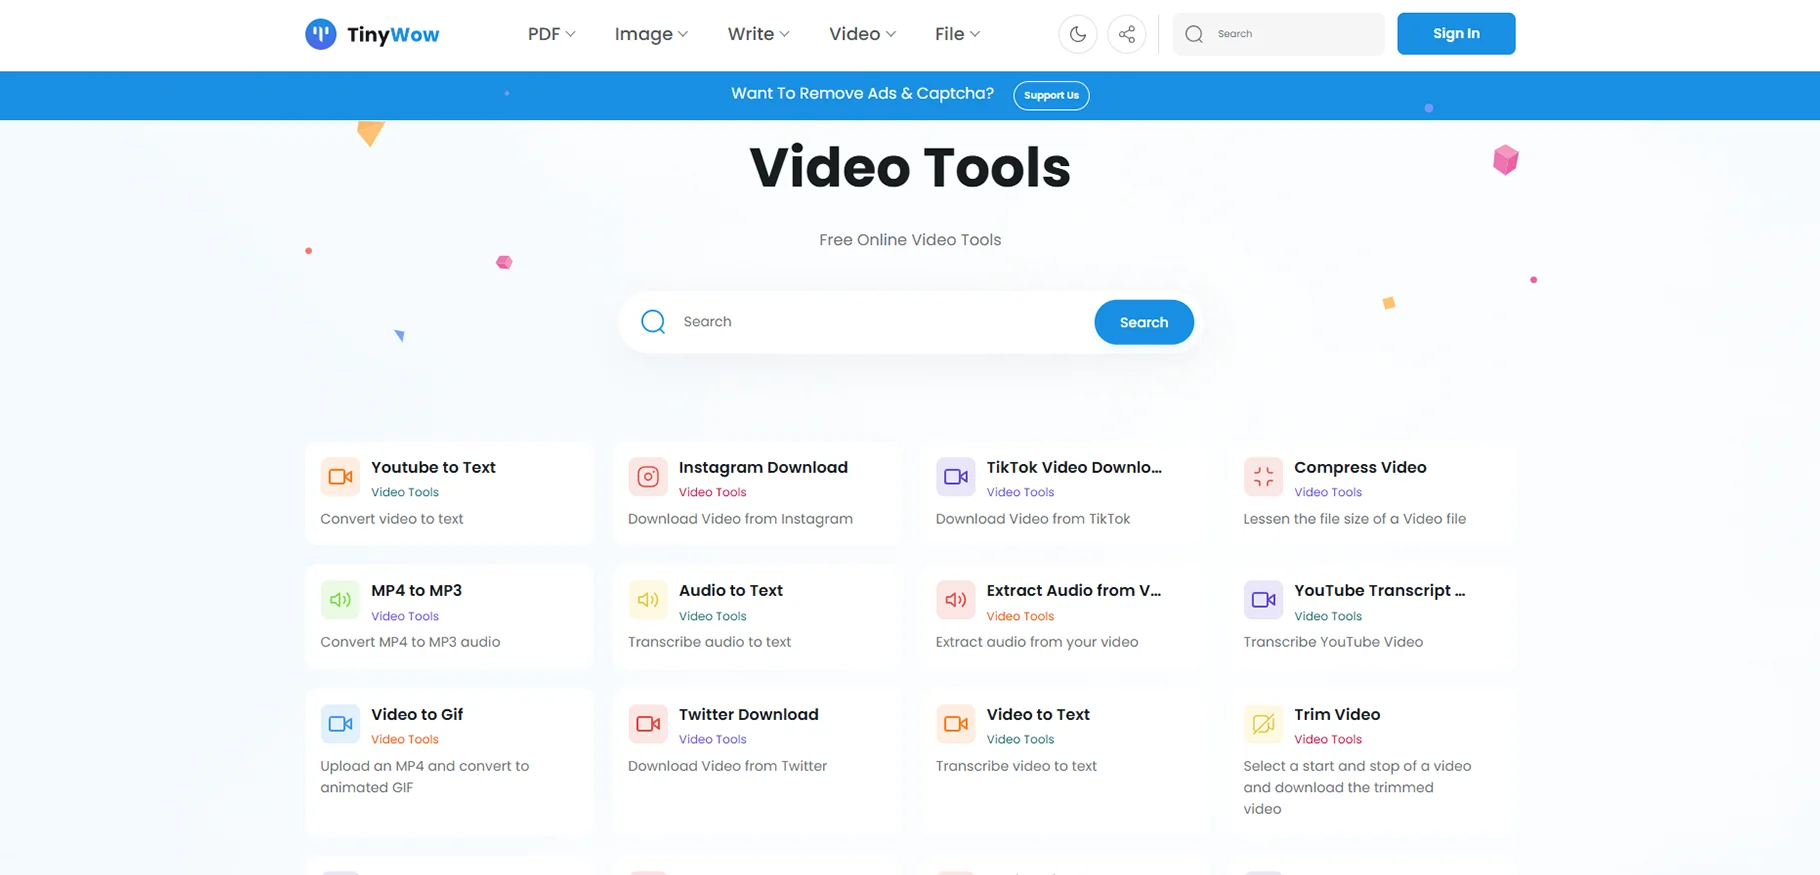Click "Convert MP4 to MP3 audio" description
1820x875 pixels.
coord(410,642)
